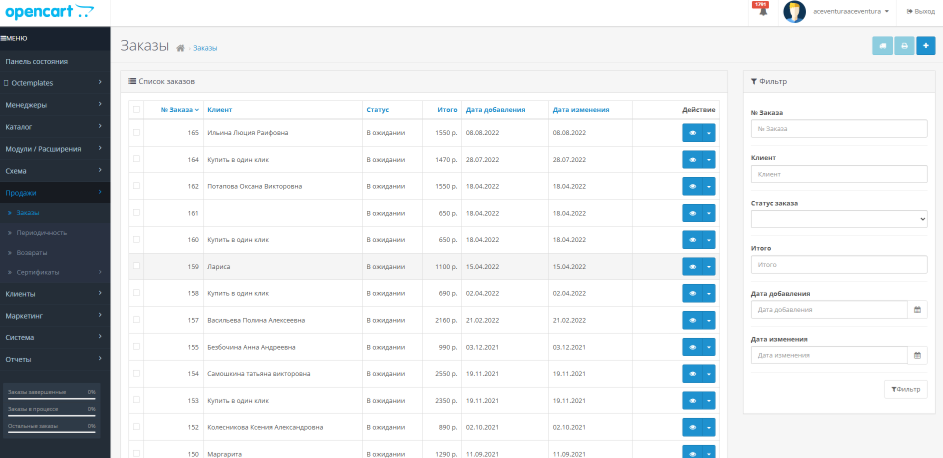Click the print invoice button
Viewport: 943px width, 458px height.
(x=904, y=46)
